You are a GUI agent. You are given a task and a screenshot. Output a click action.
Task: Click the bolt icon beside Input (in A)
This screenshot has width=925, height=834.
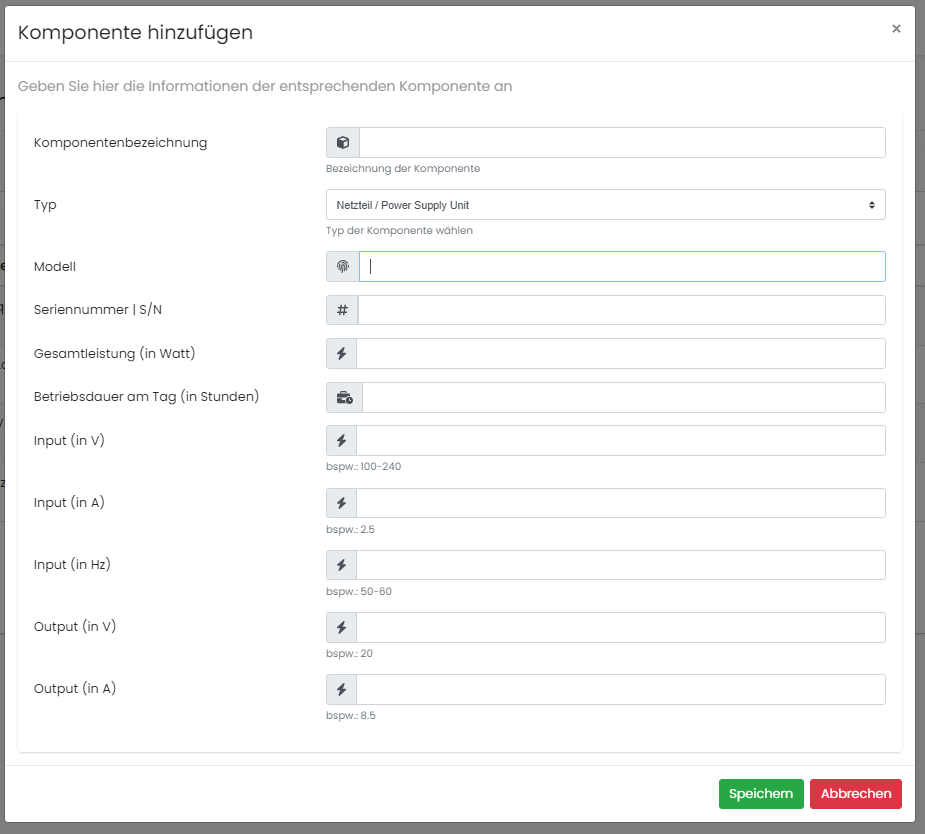(341, 503)
